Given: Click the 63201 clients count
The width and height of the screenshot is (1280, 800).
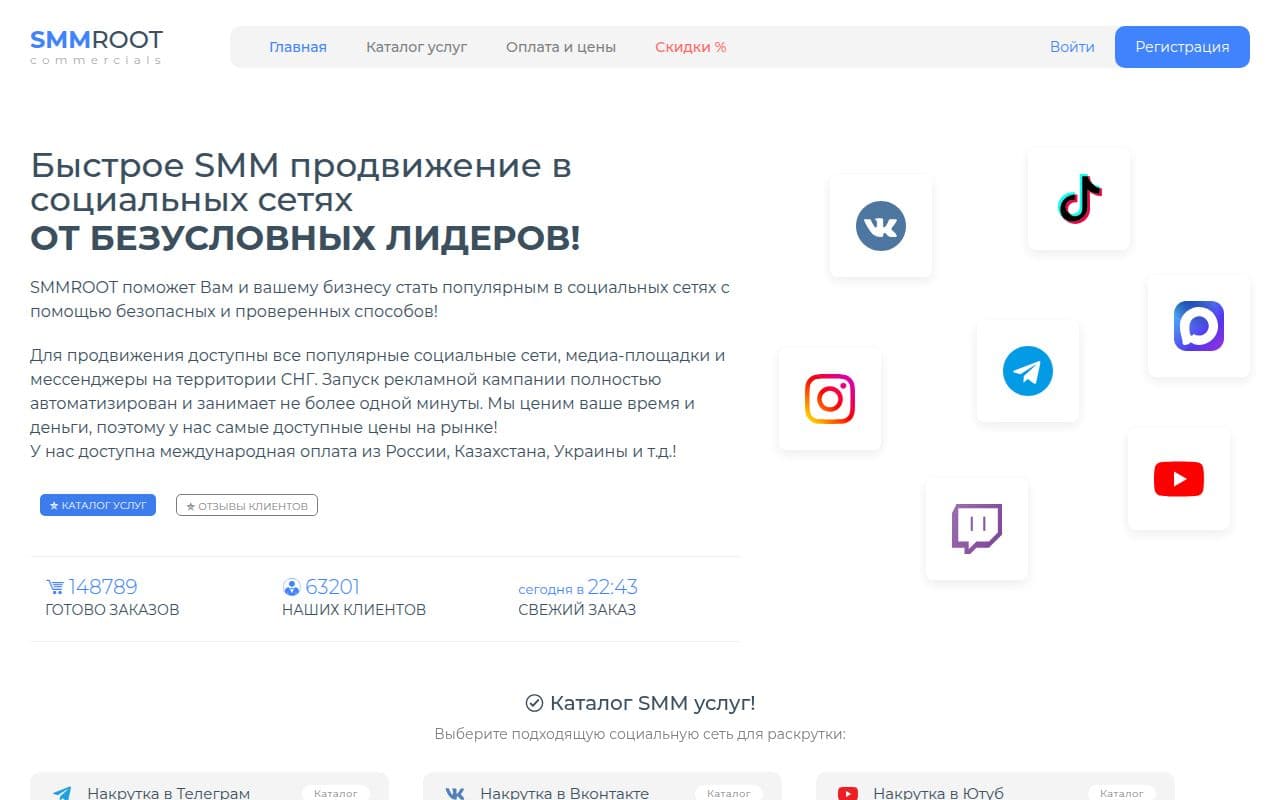Looking at the screenshot, I should [x=332, y=587].
